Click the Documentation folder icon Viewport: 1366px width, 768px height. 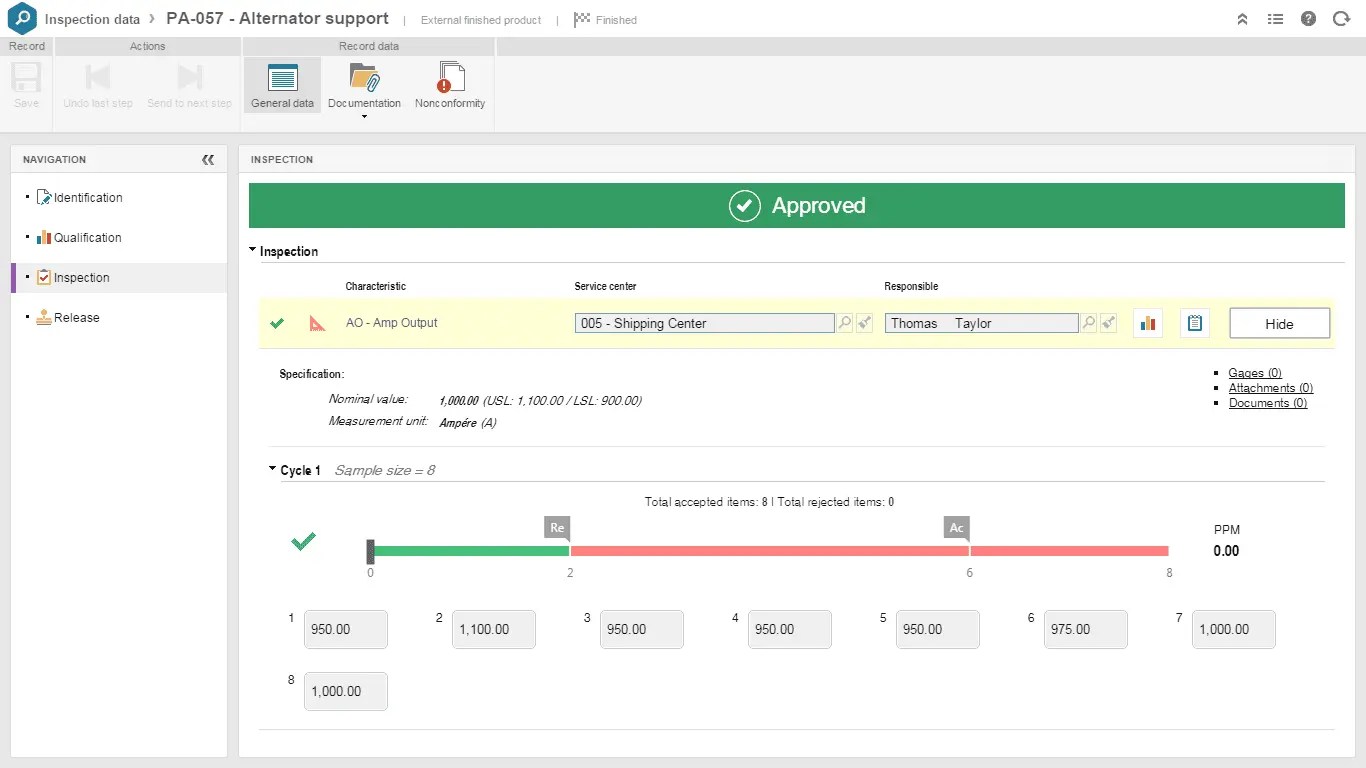pyautogui.click(x=364, y=78)
